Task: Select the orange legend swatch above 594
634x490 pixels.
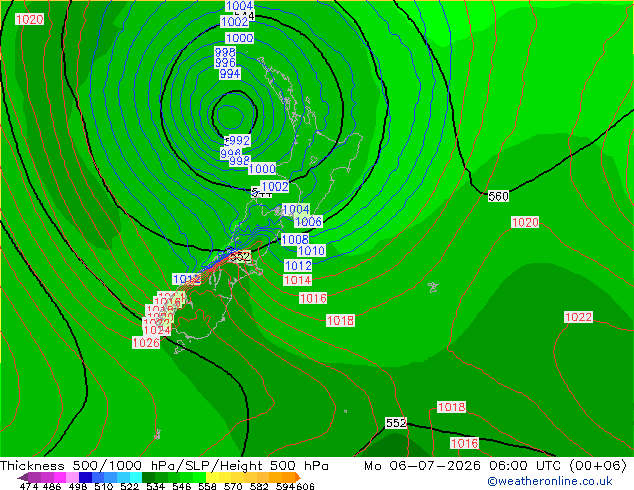Action: pos(288,477)
